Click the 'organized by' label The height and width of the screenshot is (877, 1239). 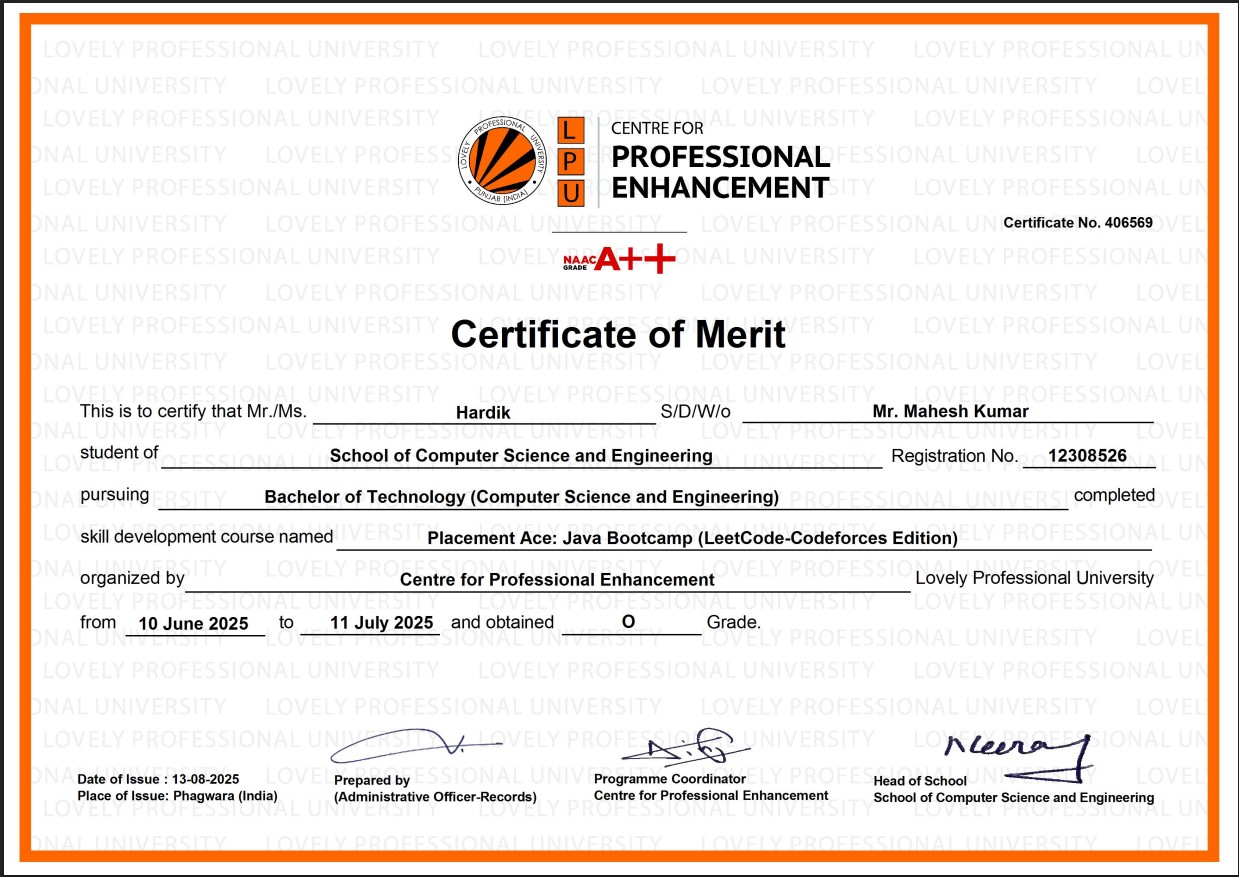(132, 578)
